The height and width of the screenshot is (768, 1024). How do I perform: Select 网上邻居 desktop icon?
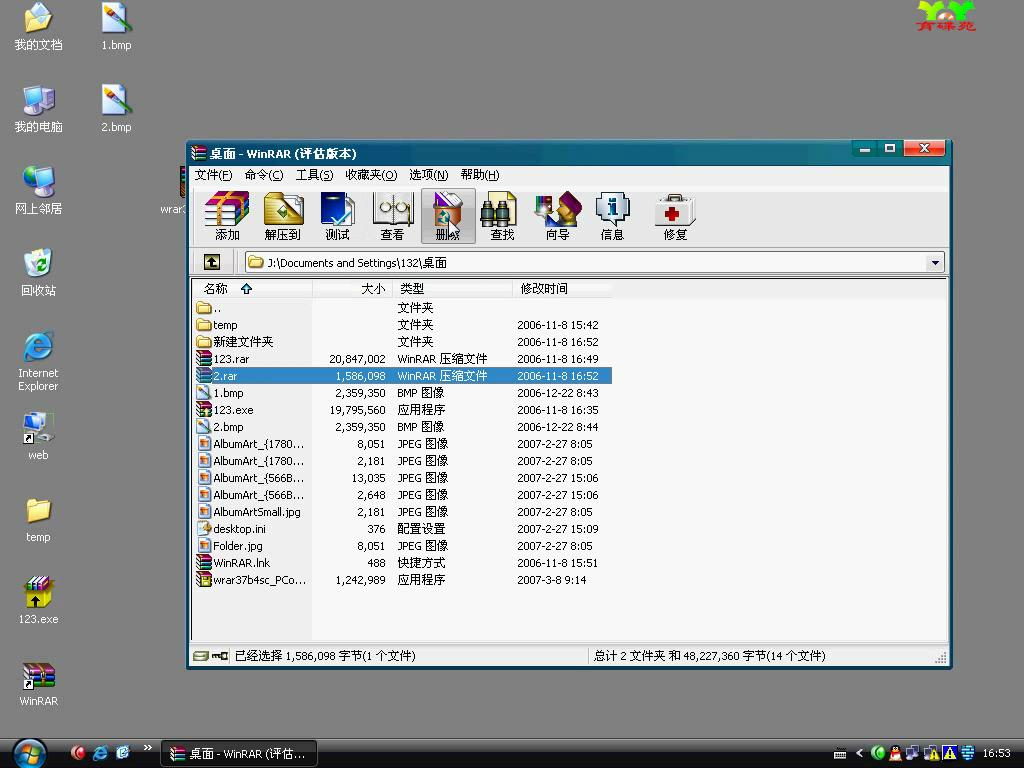(39, 191)
